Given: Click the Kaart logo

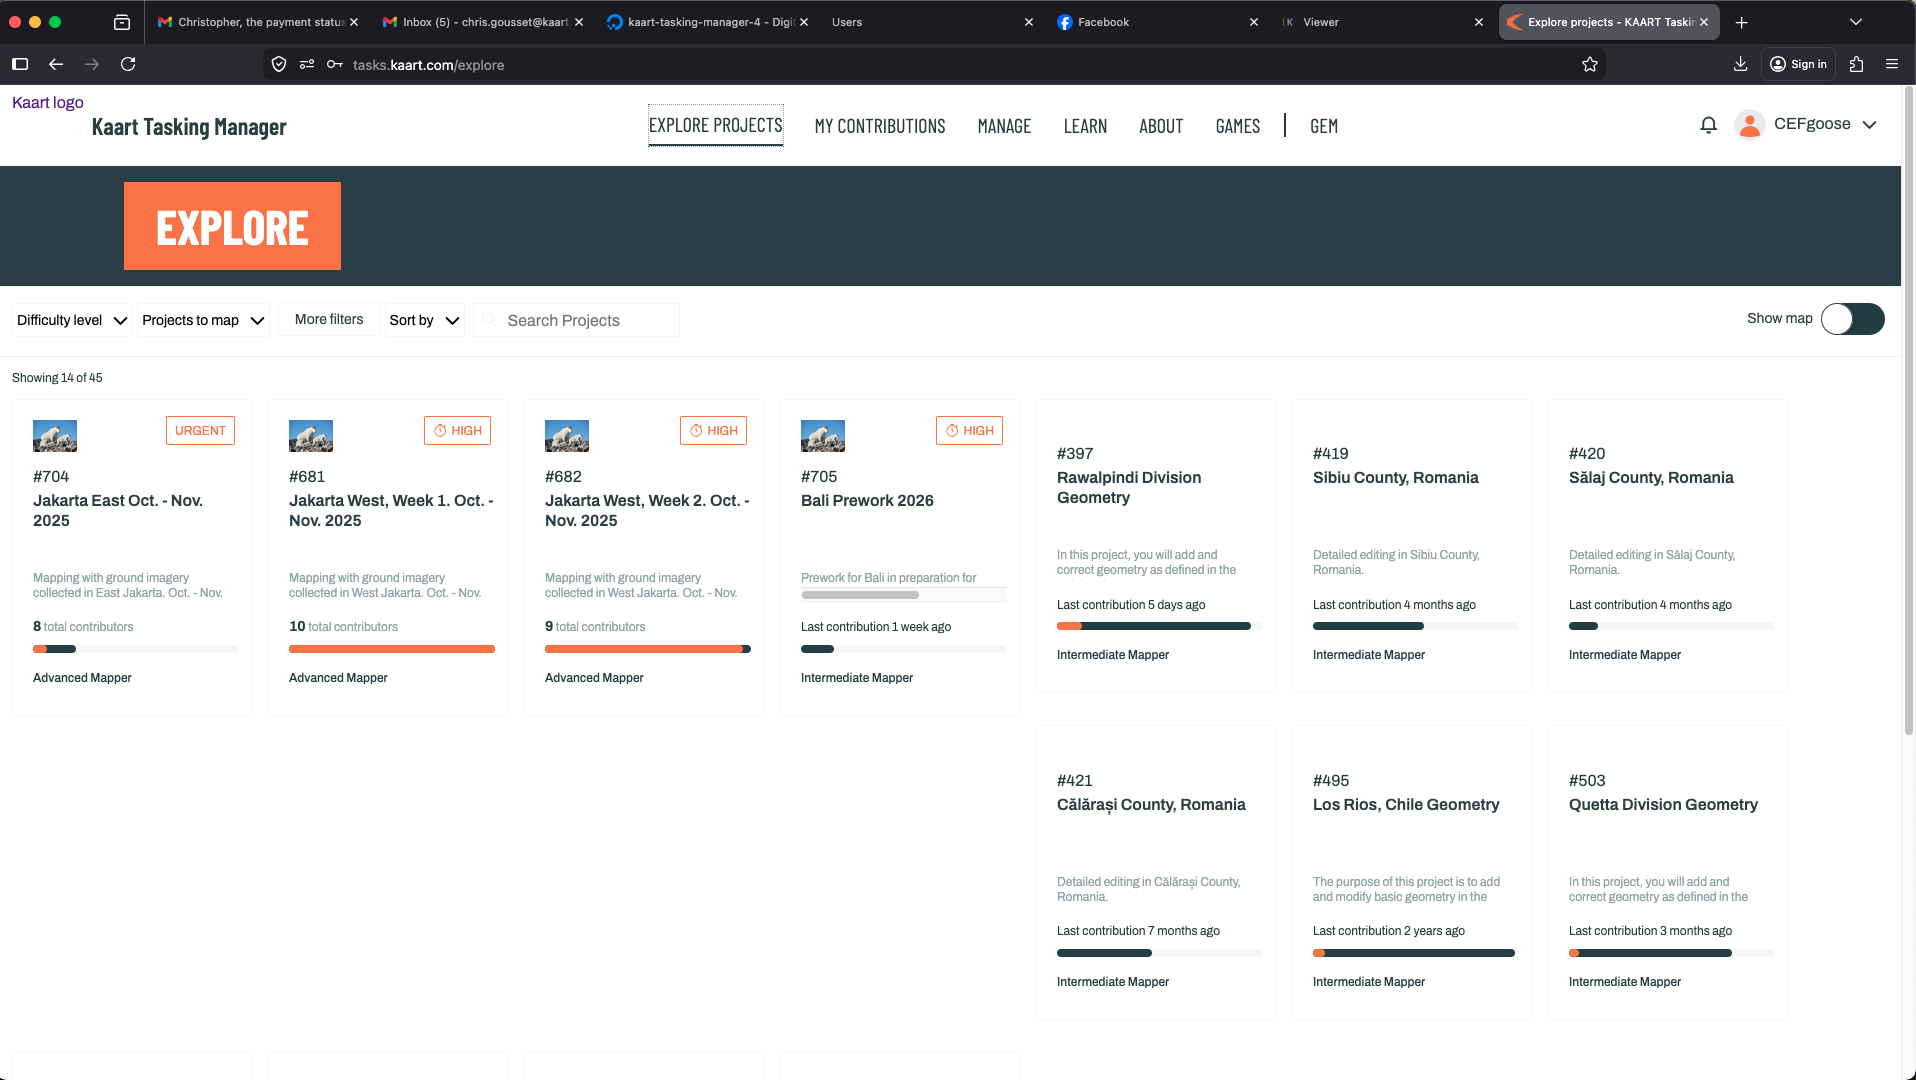Looking at the screenshot, I should pos(47,102).
